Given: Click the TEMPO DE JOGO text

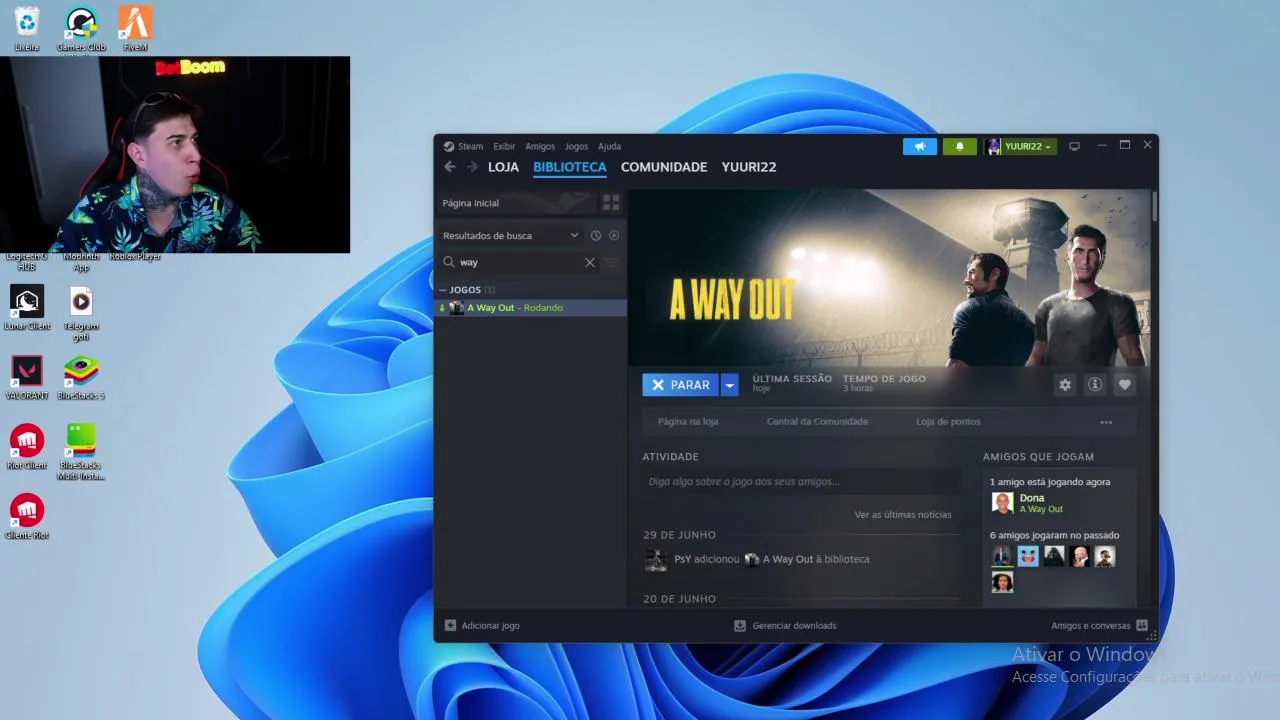Looking at the screenshot, I should tap(884, 379).
